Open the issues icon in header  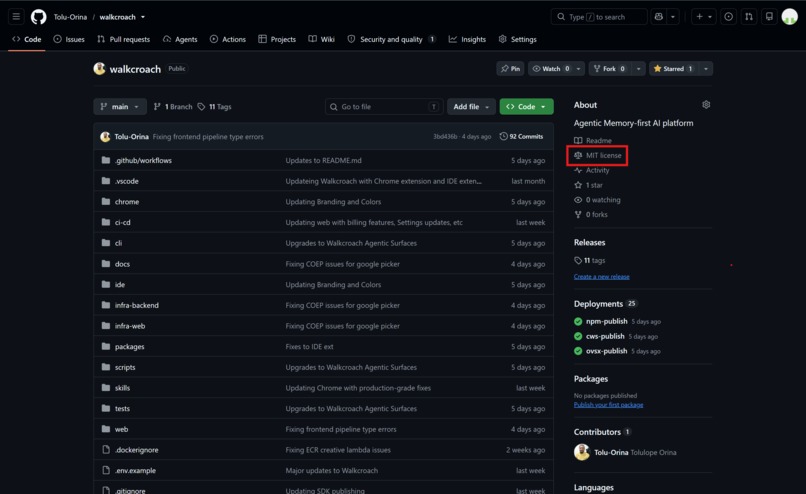(728, 16)
